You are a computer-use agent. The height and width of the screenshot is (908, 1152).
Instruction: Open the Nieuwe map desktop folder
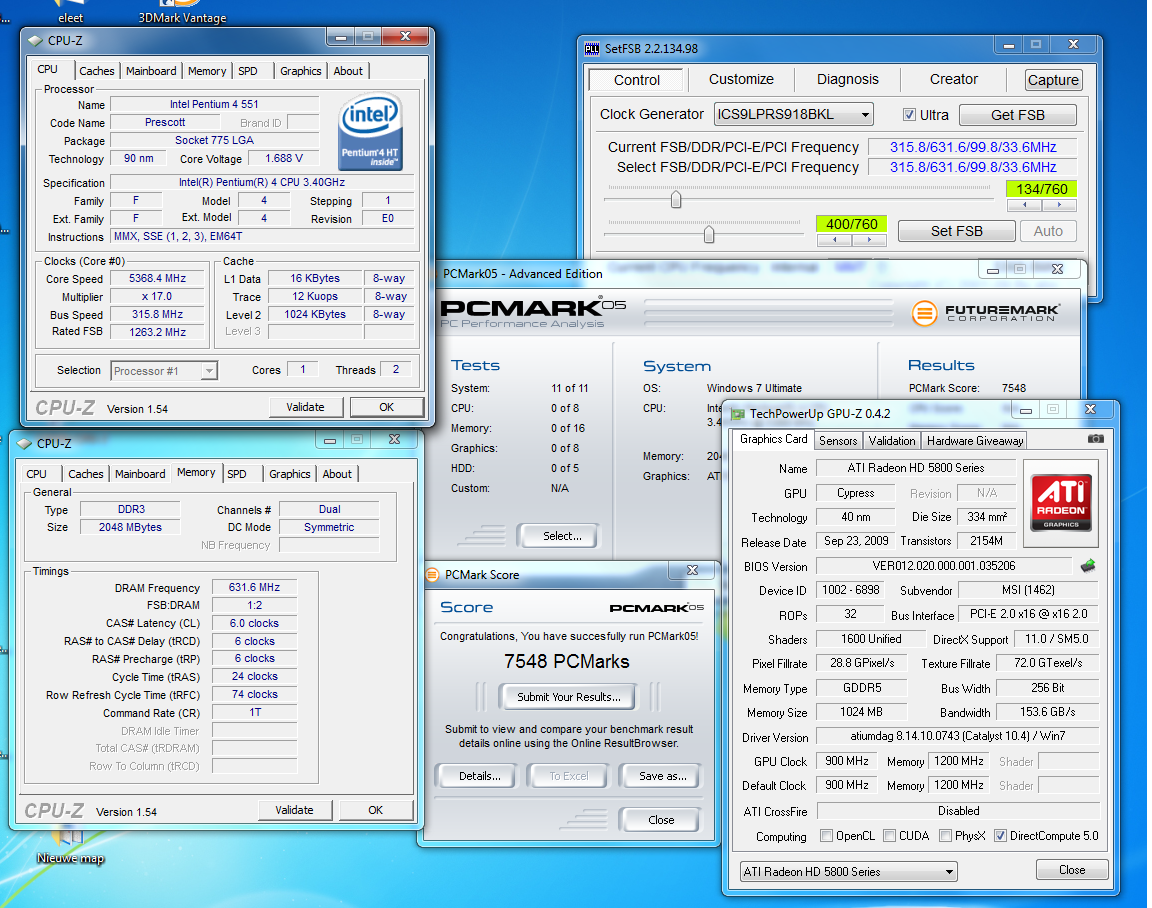tap(71, 847)
